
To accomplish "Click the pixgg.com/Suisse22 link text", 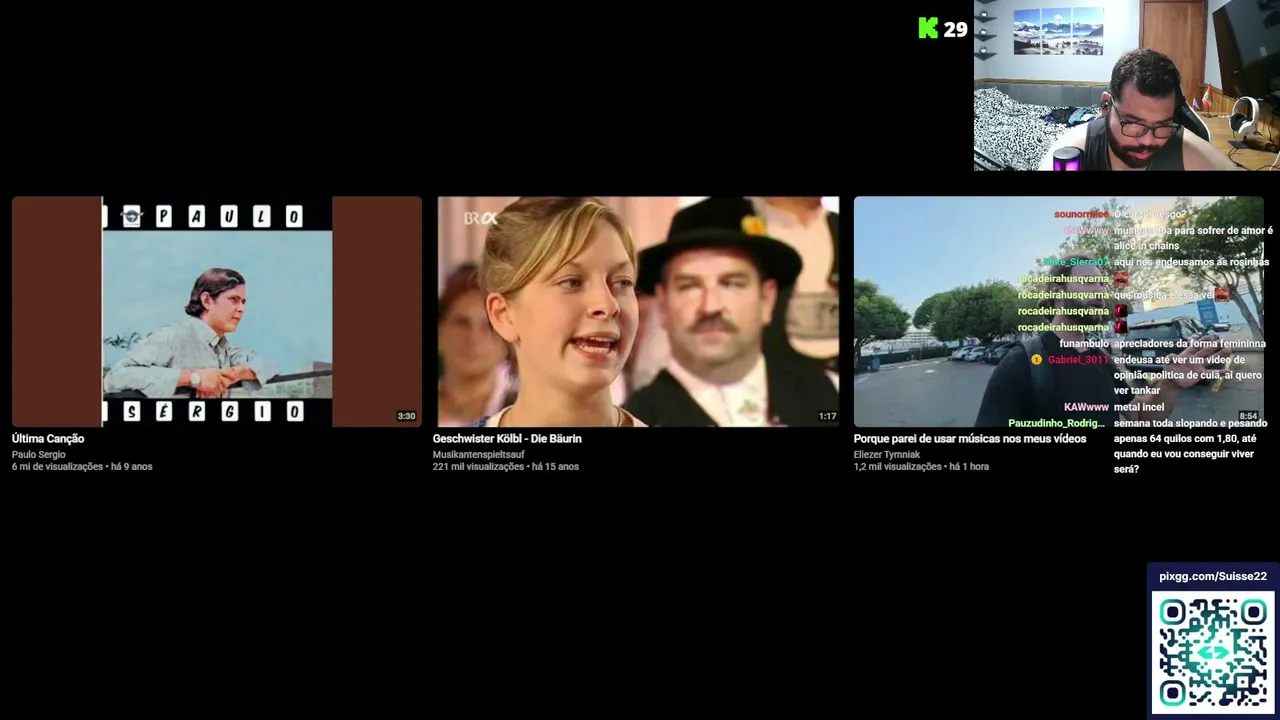I will click(1213, 577).
